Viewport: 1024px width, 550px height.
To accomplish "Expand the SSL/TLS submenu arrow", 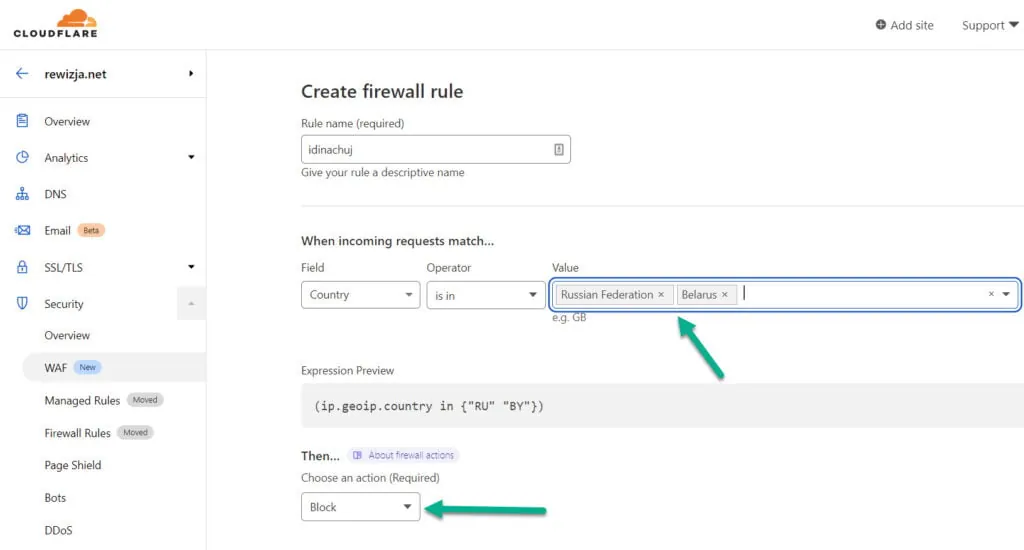I will [x=191, y=267].
